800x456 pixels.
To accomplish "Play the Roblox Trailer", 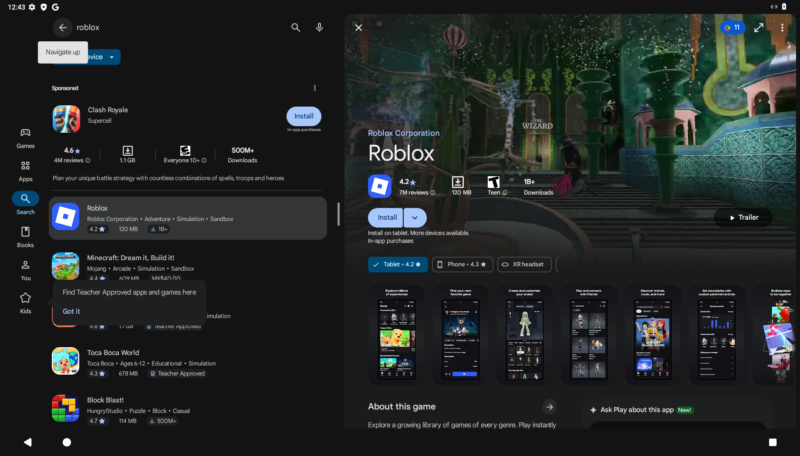I will [743, 218].
